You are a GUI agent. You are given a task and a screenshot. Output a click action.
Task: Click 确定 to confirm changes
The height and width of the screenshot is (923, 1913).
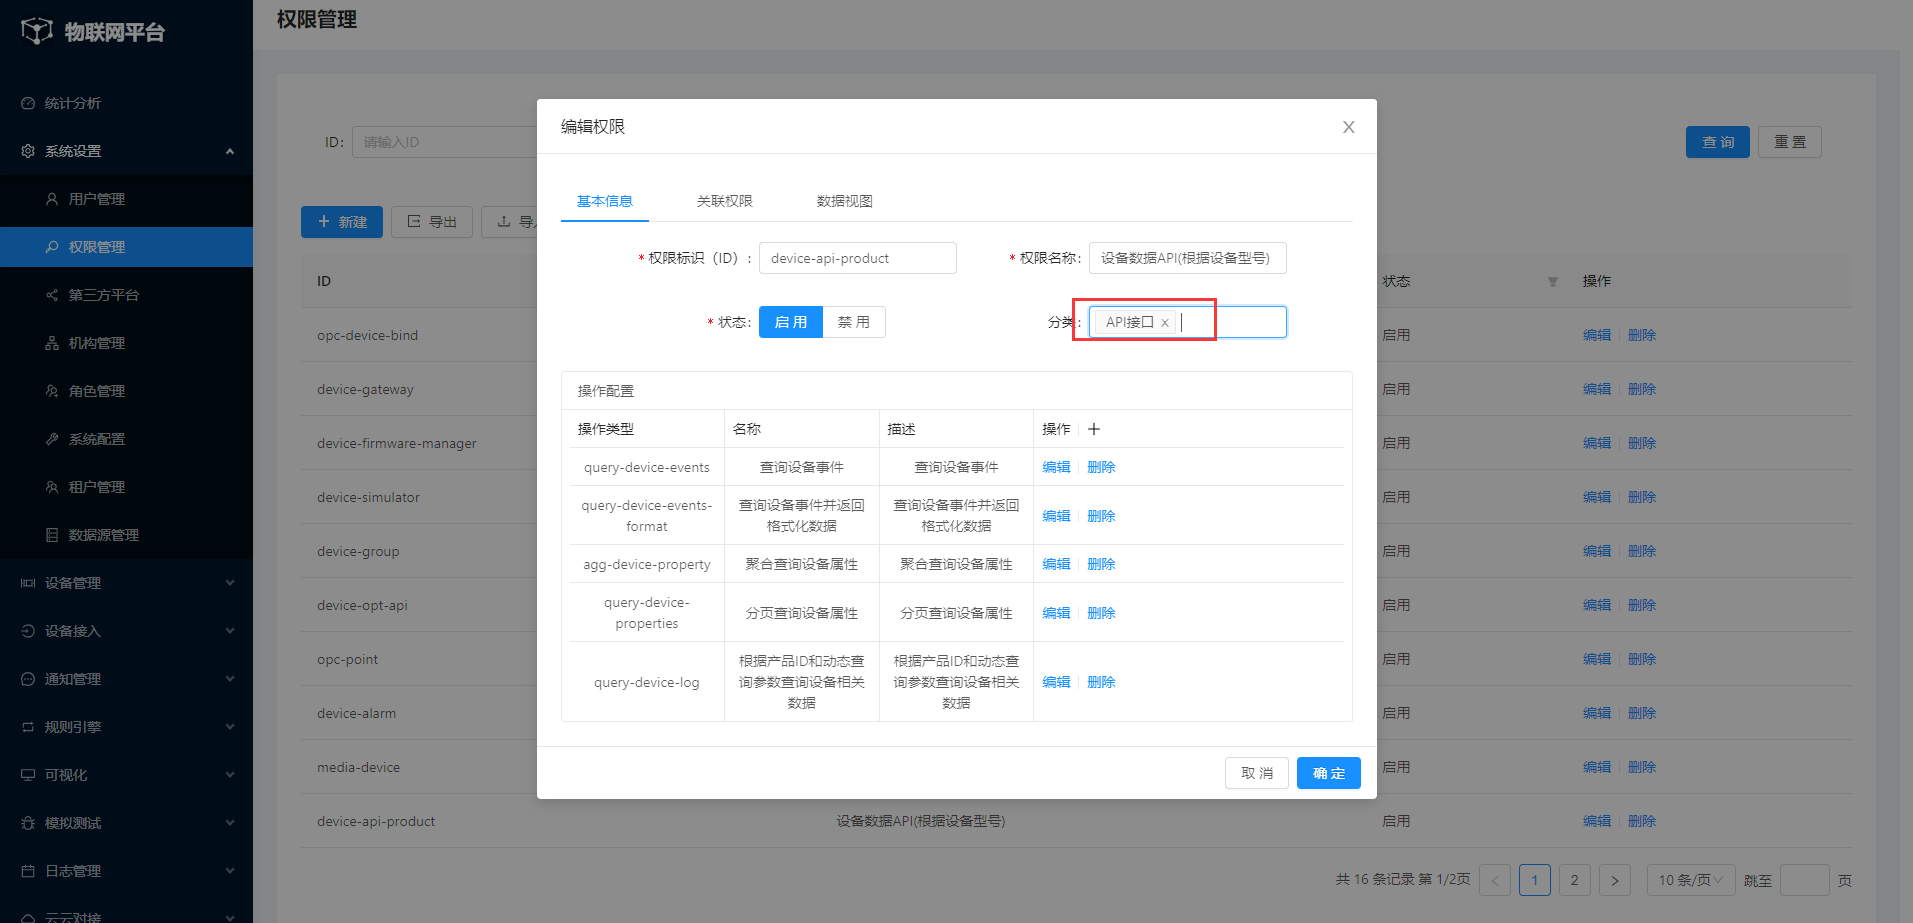click(x=1329, y=773)
